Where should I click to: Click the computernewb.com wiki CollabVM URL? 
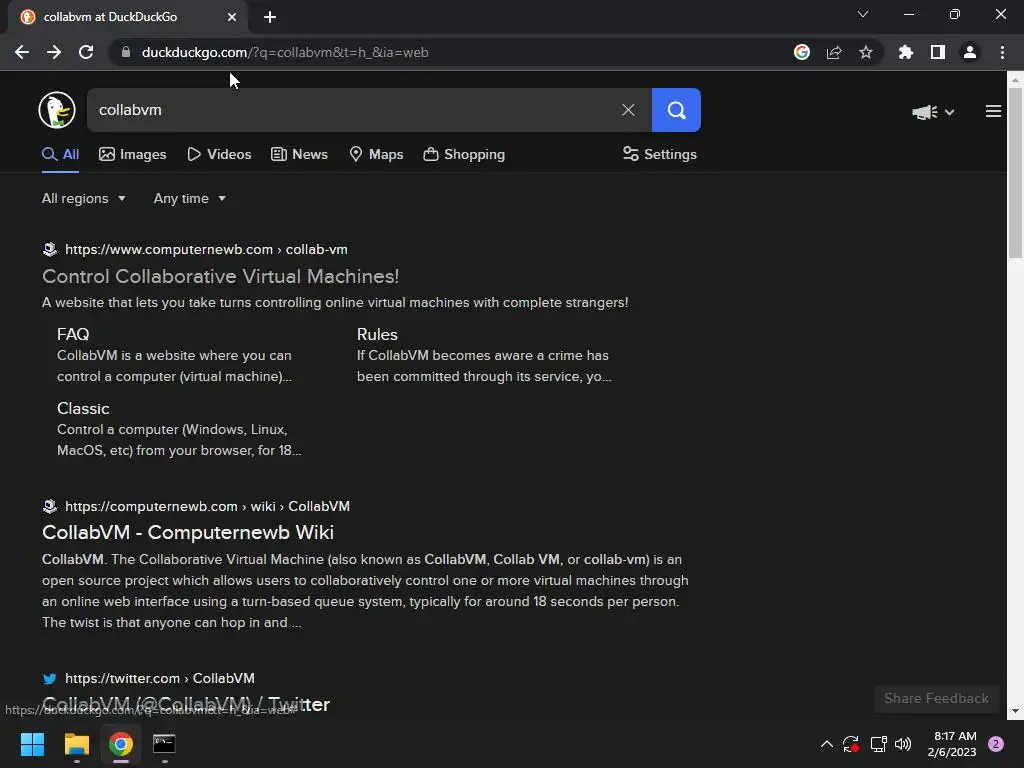pyautogui.click(x=208, y=507)
